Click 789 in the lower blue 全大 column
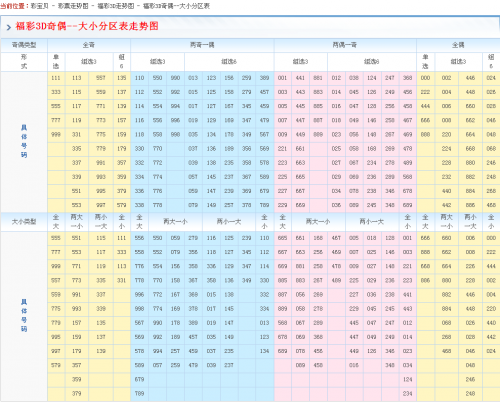Image resolution: width=500 pixels, height=402 pixels. [x=139, y=394]
